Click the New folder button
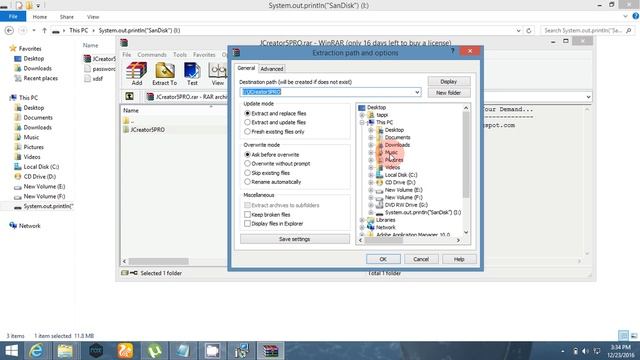Screen dimensions: 640x360 pos(449,93)
